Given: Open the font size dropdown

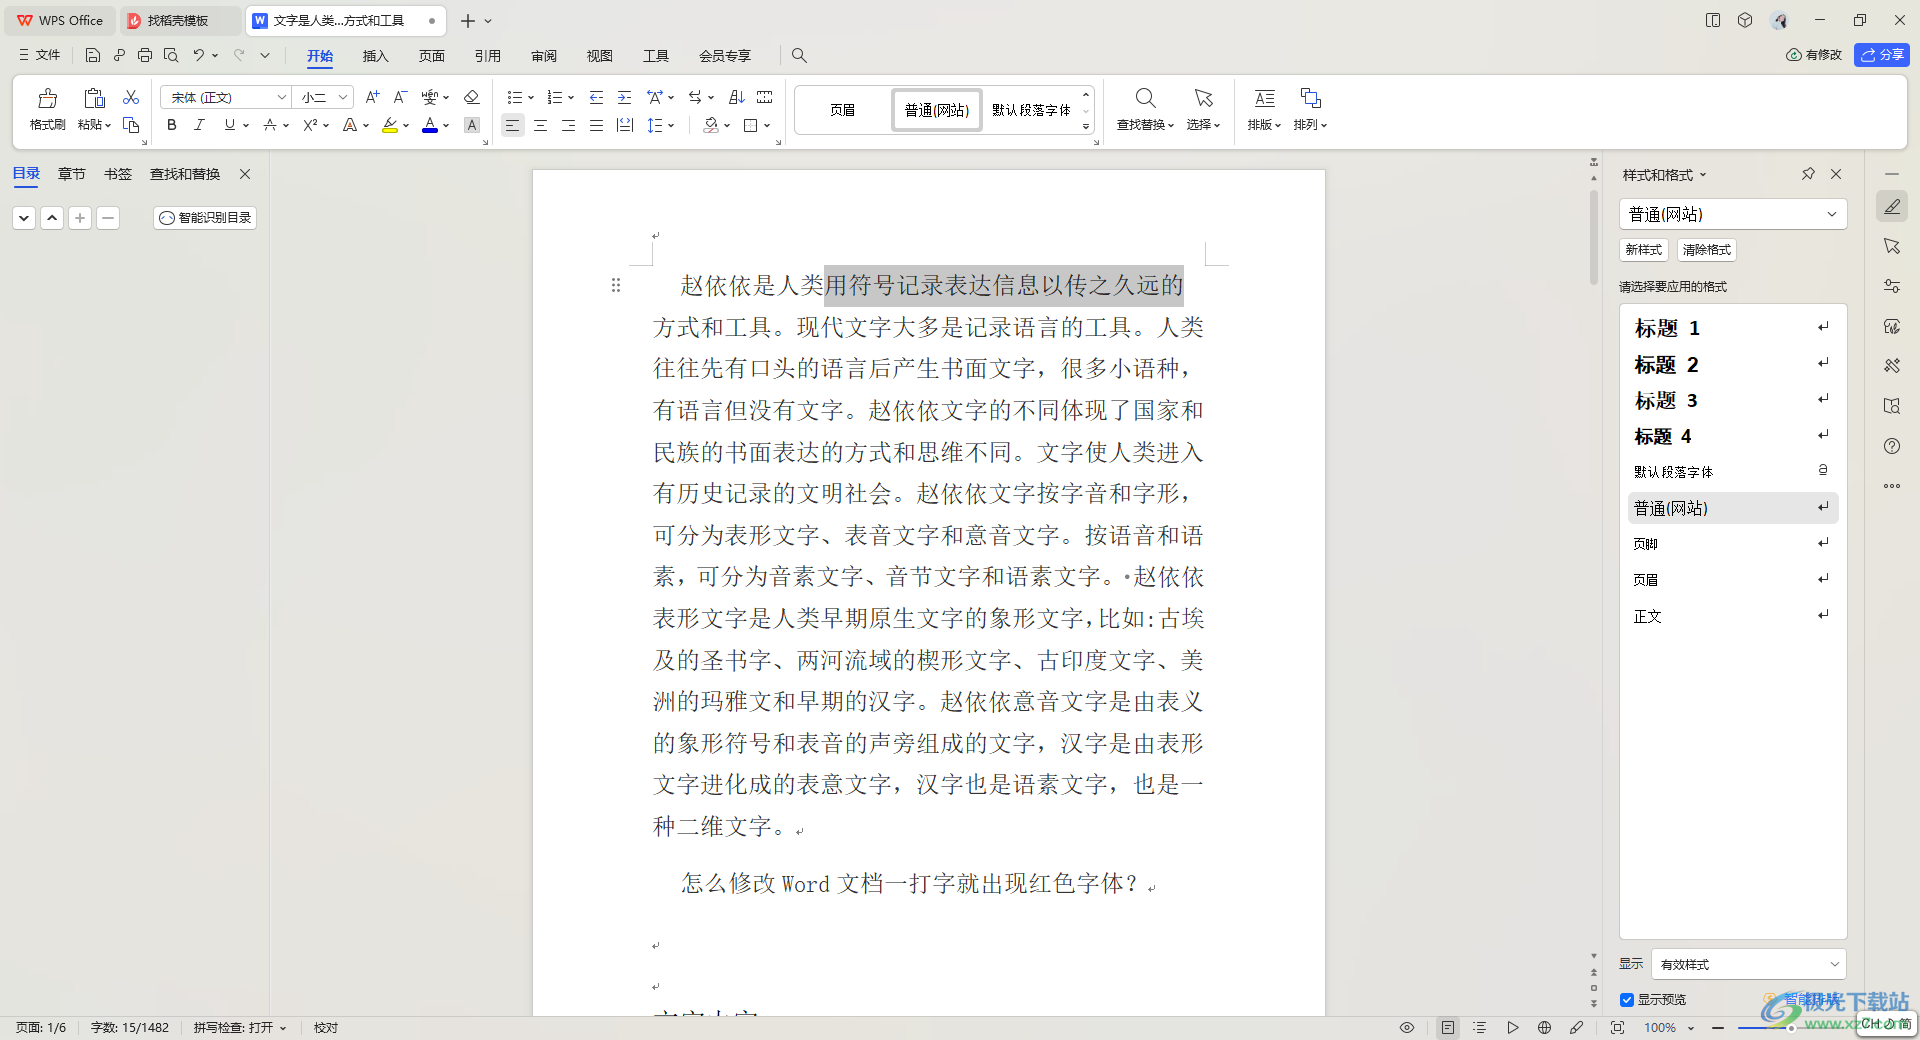Looking at the screenshot, I should click(x=343, y=97).
